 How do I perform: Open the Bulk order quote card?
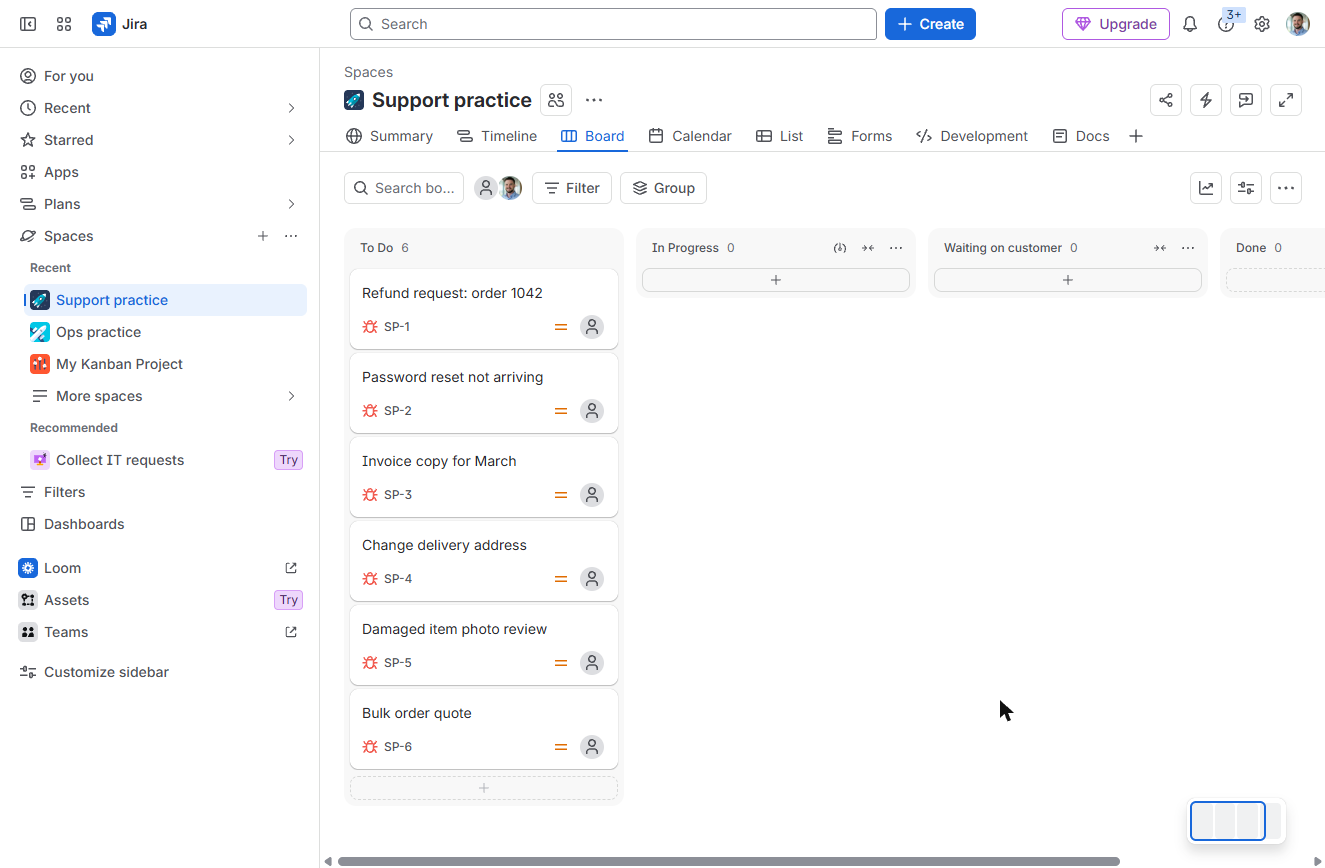(484, 729)
